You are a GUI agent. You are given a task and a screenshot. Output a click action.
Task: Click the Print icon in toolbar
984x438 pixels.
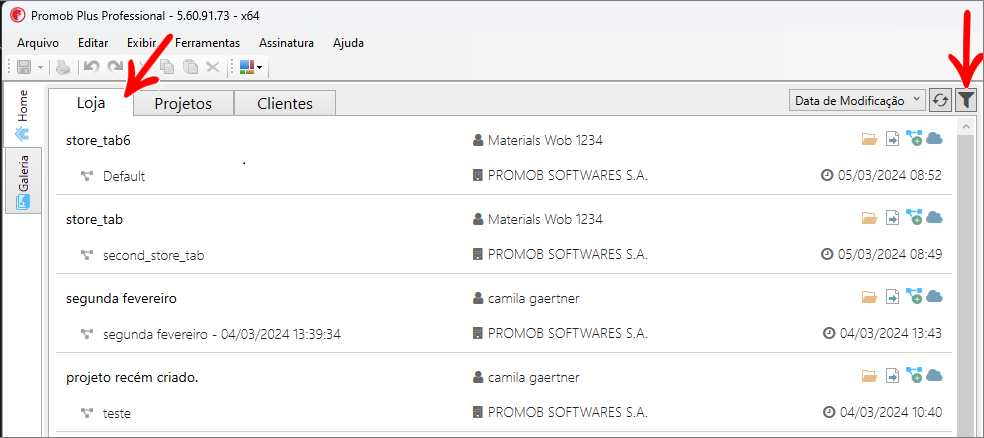[63, 67]
